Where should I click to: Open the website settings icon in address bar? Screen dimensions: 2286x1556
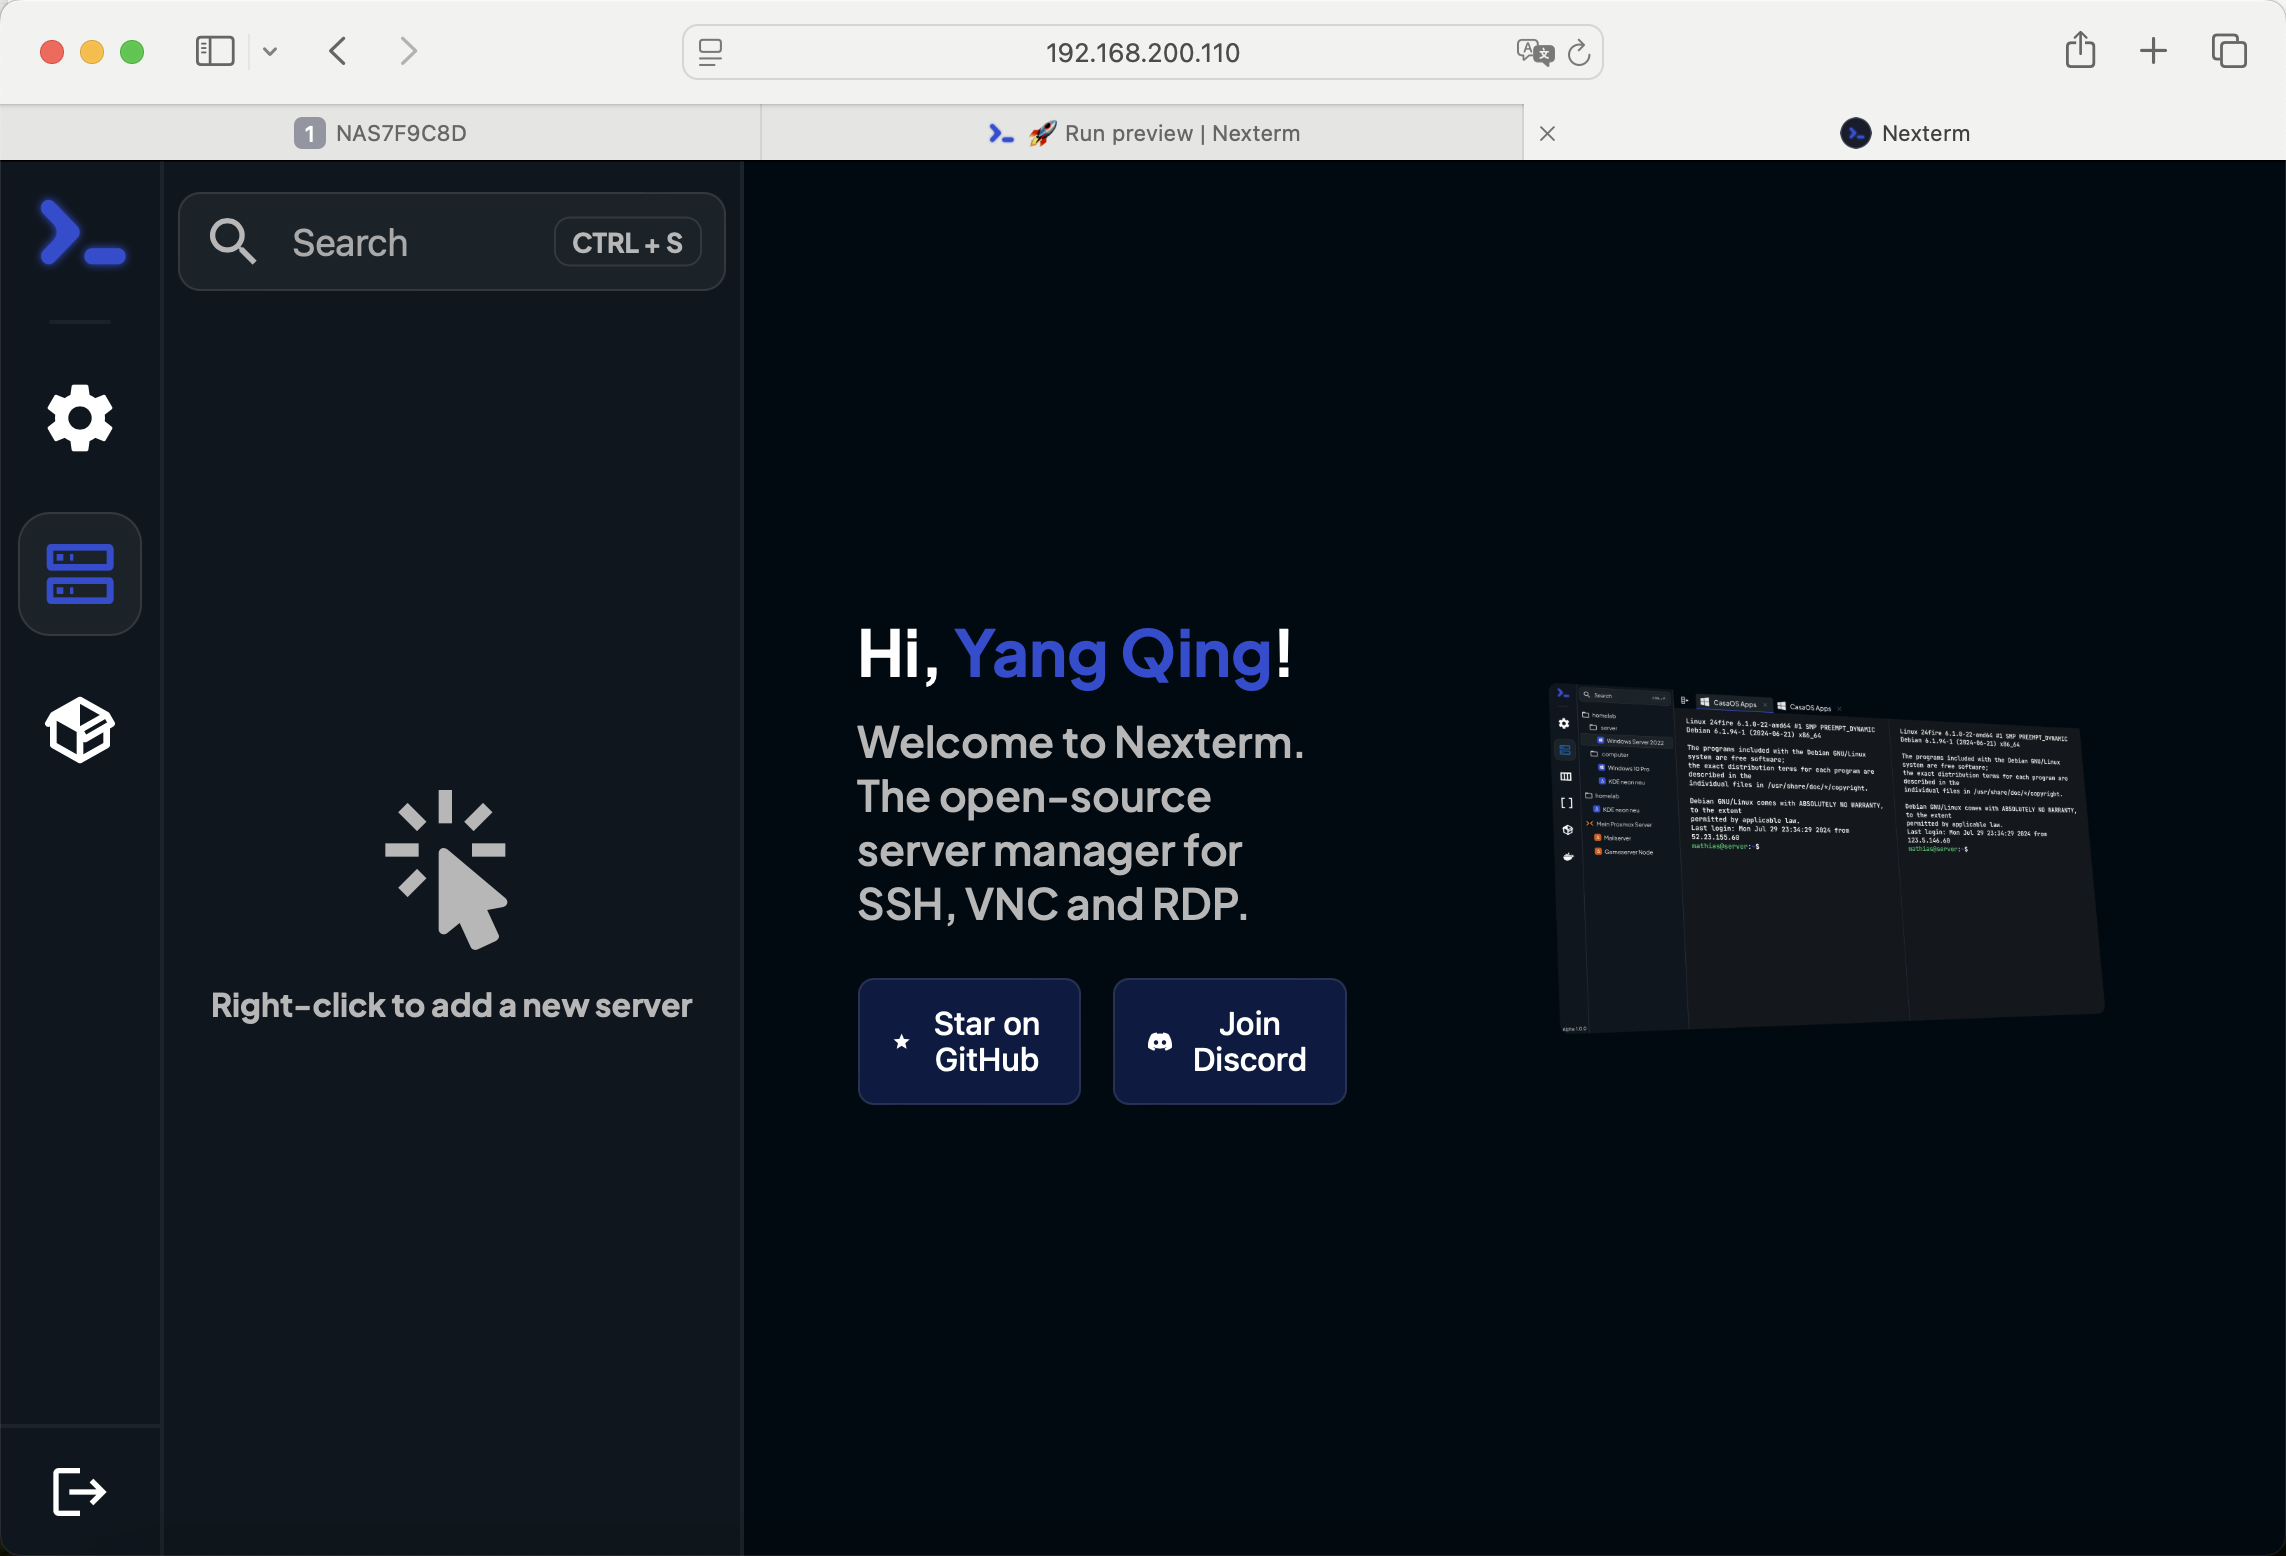710,52
